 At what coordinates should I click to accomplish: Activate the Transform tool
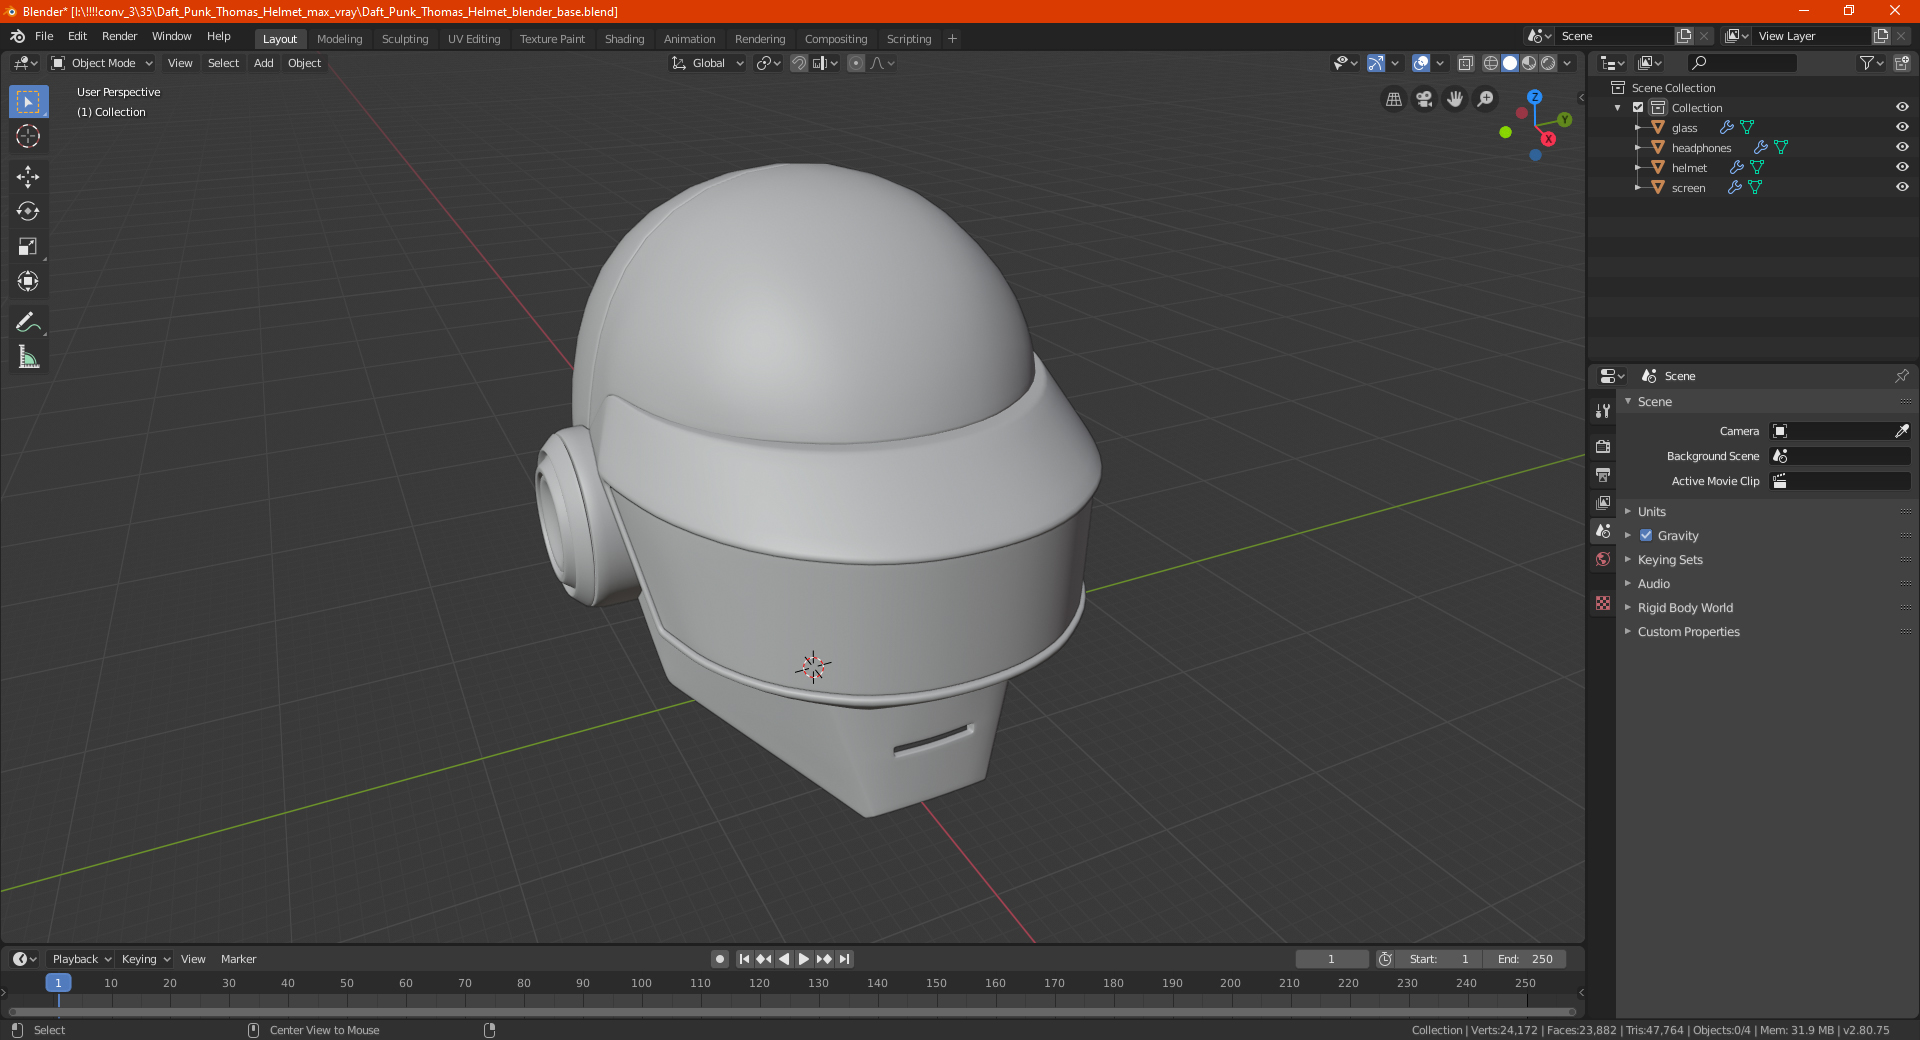[28, 281]
